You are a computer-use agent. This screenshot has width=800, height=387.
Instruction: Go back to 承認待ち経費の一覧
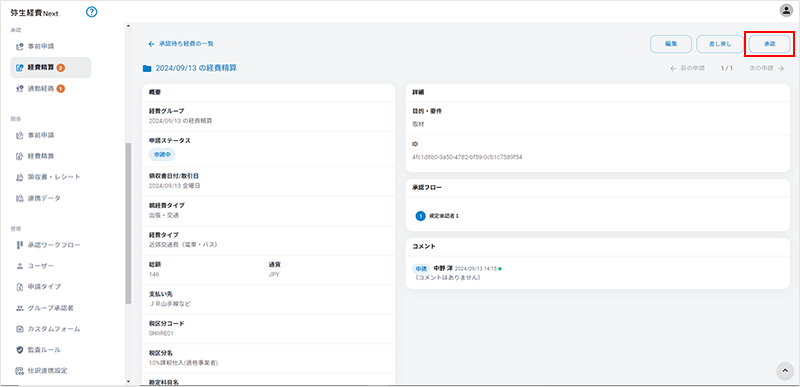181,44
